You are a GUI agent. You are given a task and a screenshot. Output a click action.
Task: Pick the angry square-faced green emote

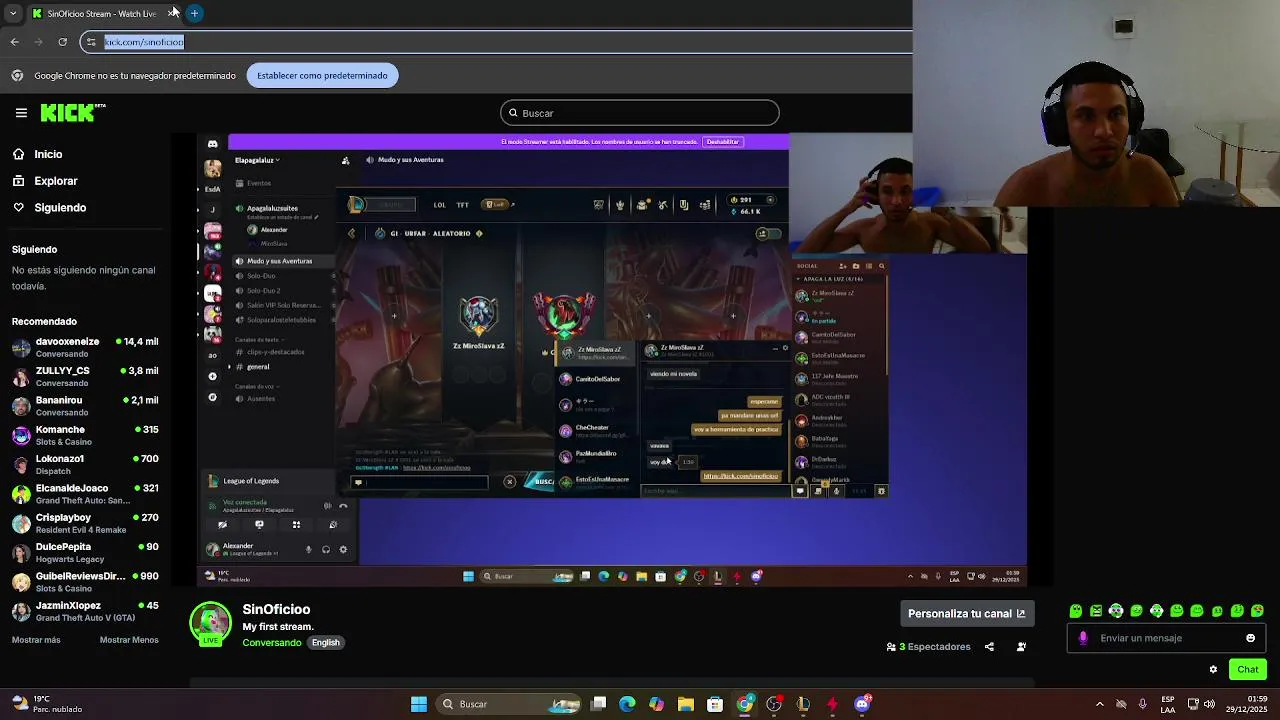tap(1096, 611)
